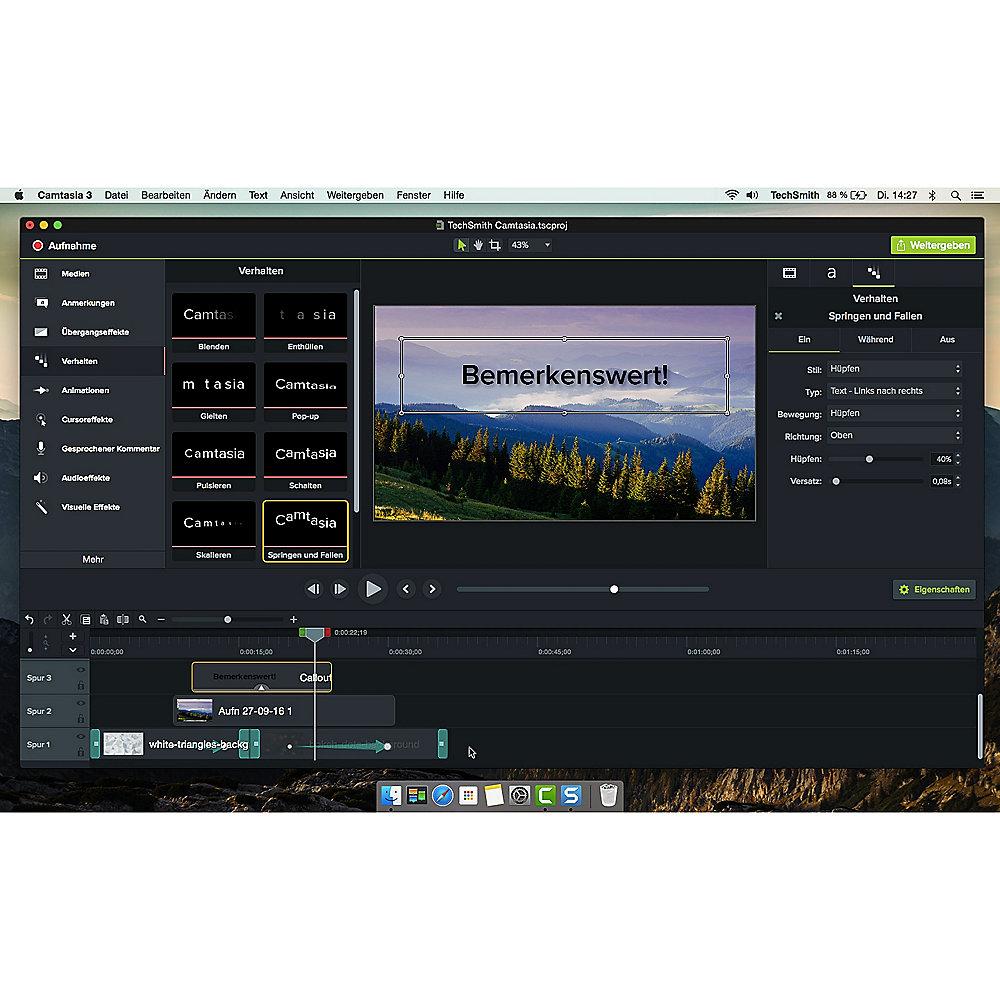Click the green Weitergeben share button

tap(932, 245)
